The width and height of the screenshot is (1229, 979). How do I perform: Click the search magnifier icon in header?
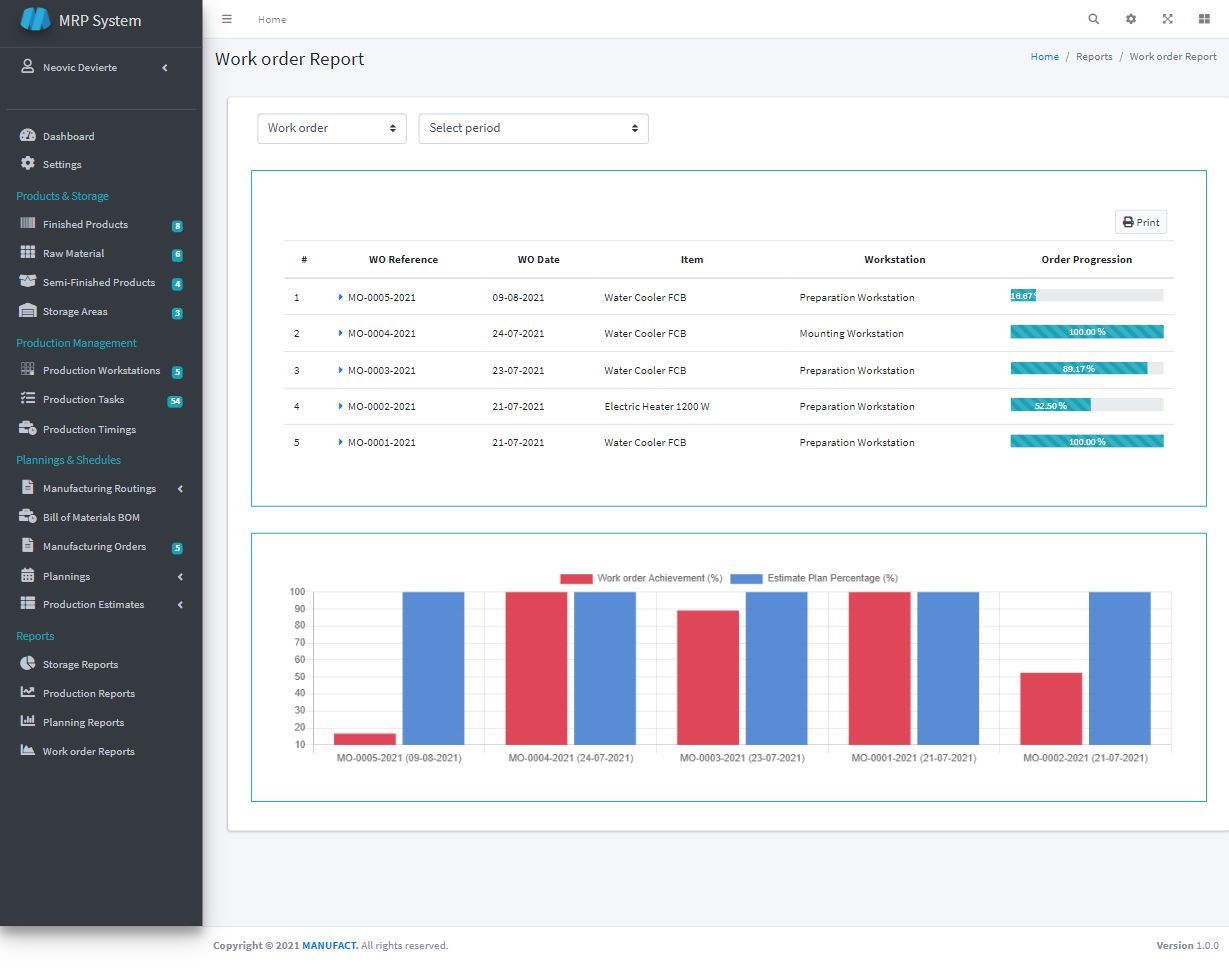click(1093, 19)
